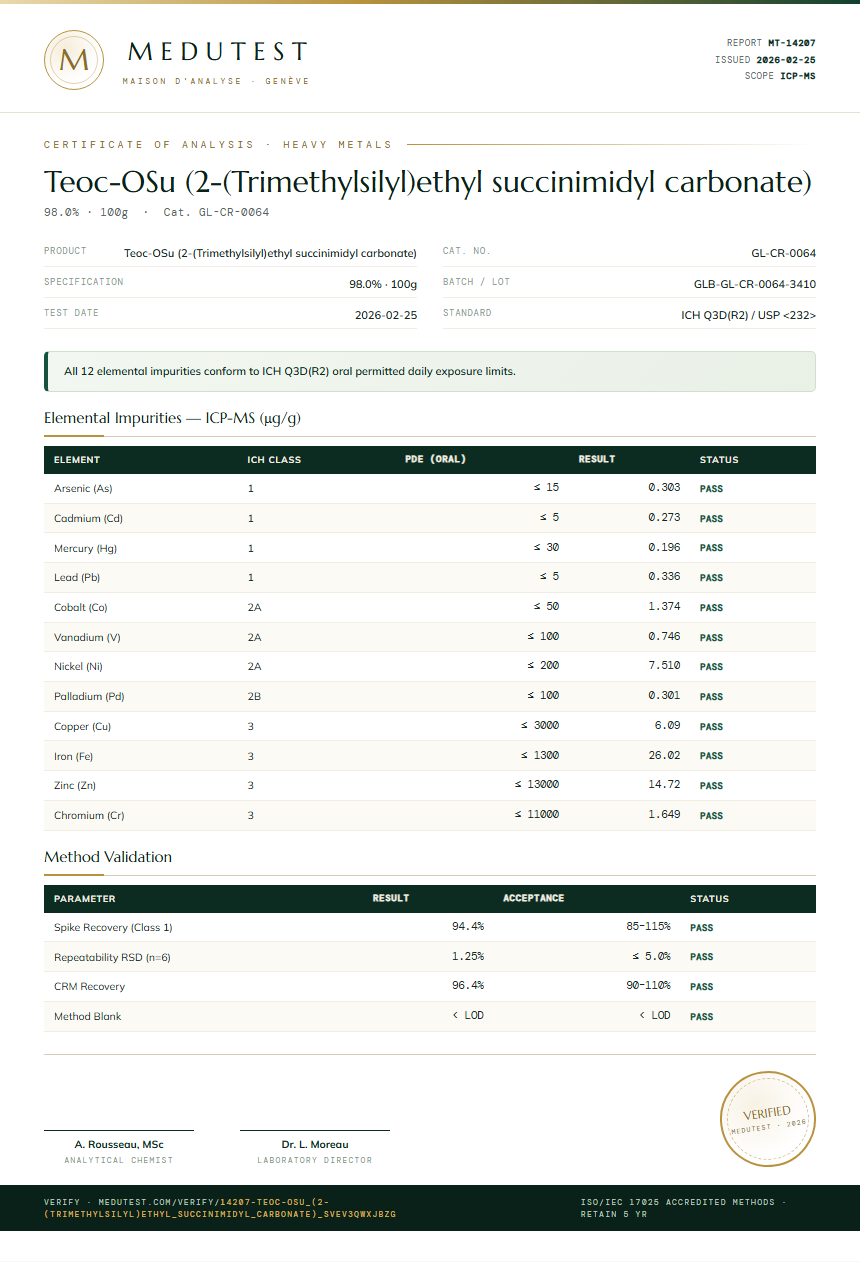Click the ELEMENT column header
Viewport: 860px width, 1262px height.
(x=77, y=460)
